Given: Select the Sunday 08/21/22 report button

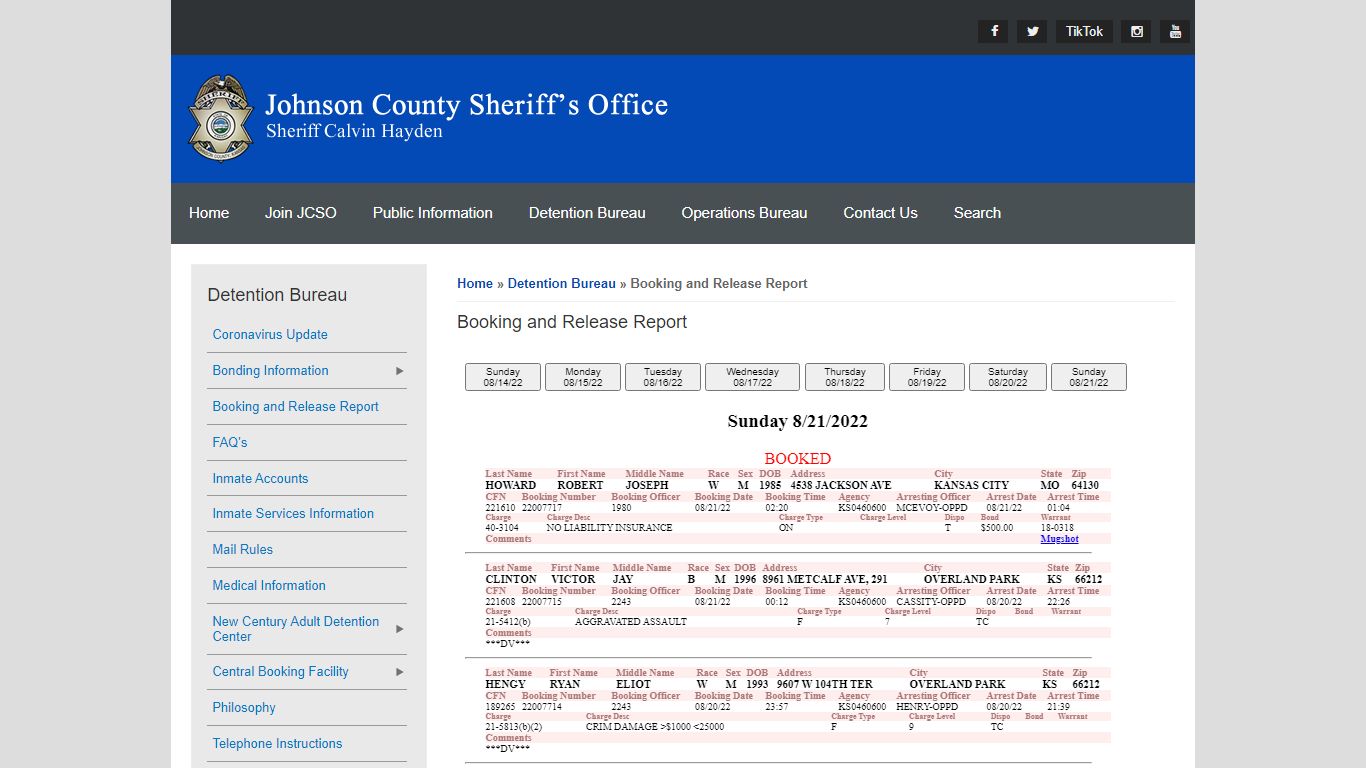Looking at the screenshot, I should (x=1089, y=377).
